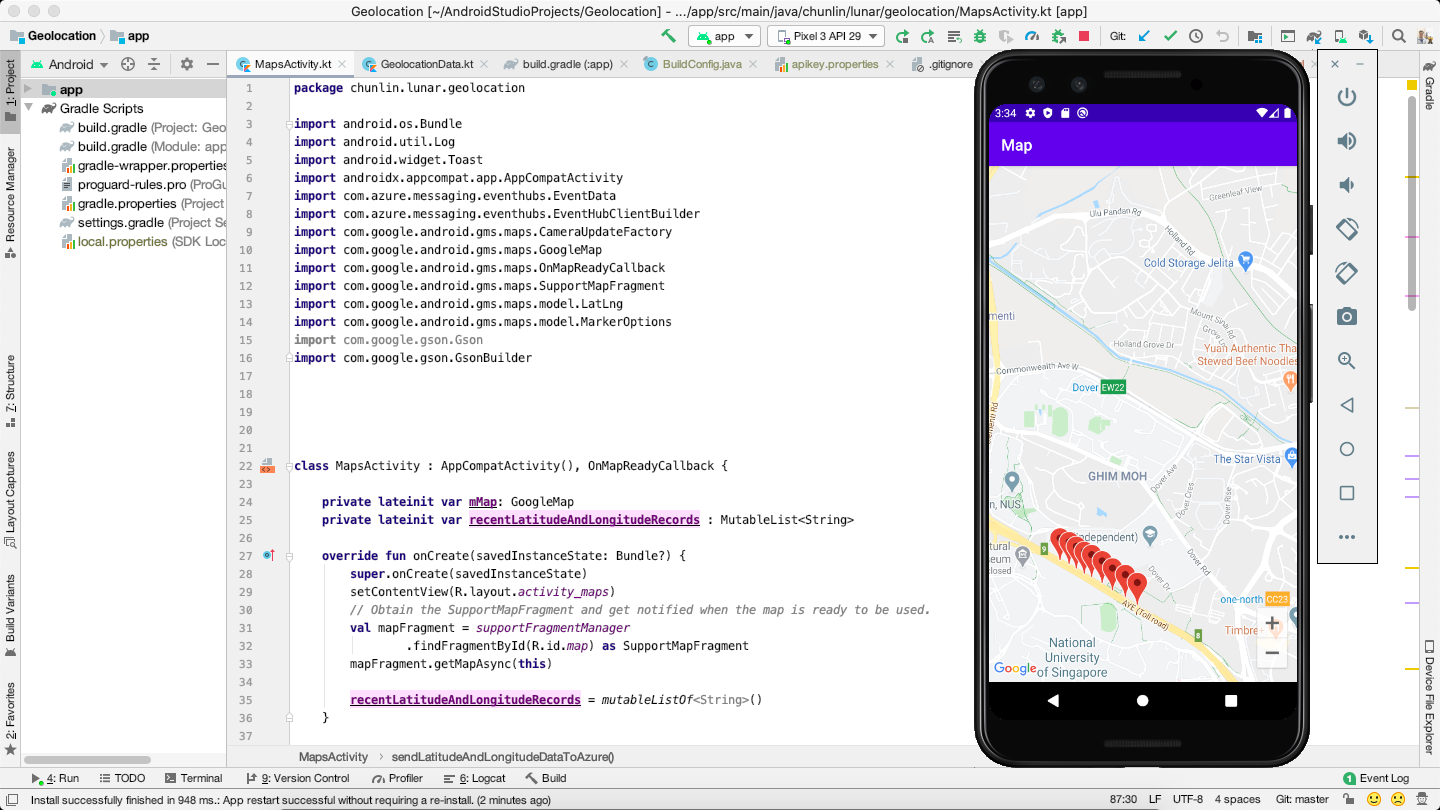Mute volume using emulator volume down button
This screenshot has width=1440, height=810.
[x=1346, y=185]
